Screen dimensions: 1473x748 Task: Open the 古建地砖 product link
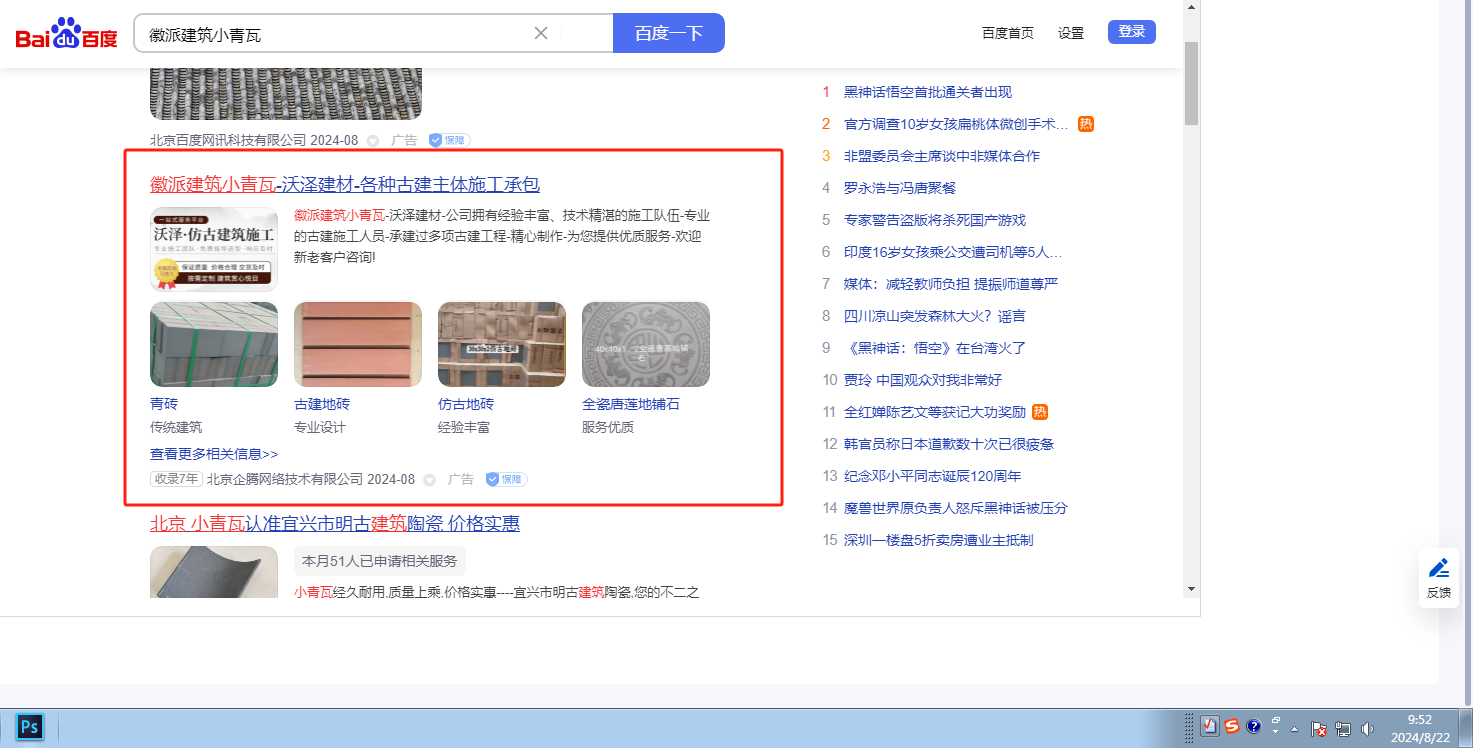(322, 404)
